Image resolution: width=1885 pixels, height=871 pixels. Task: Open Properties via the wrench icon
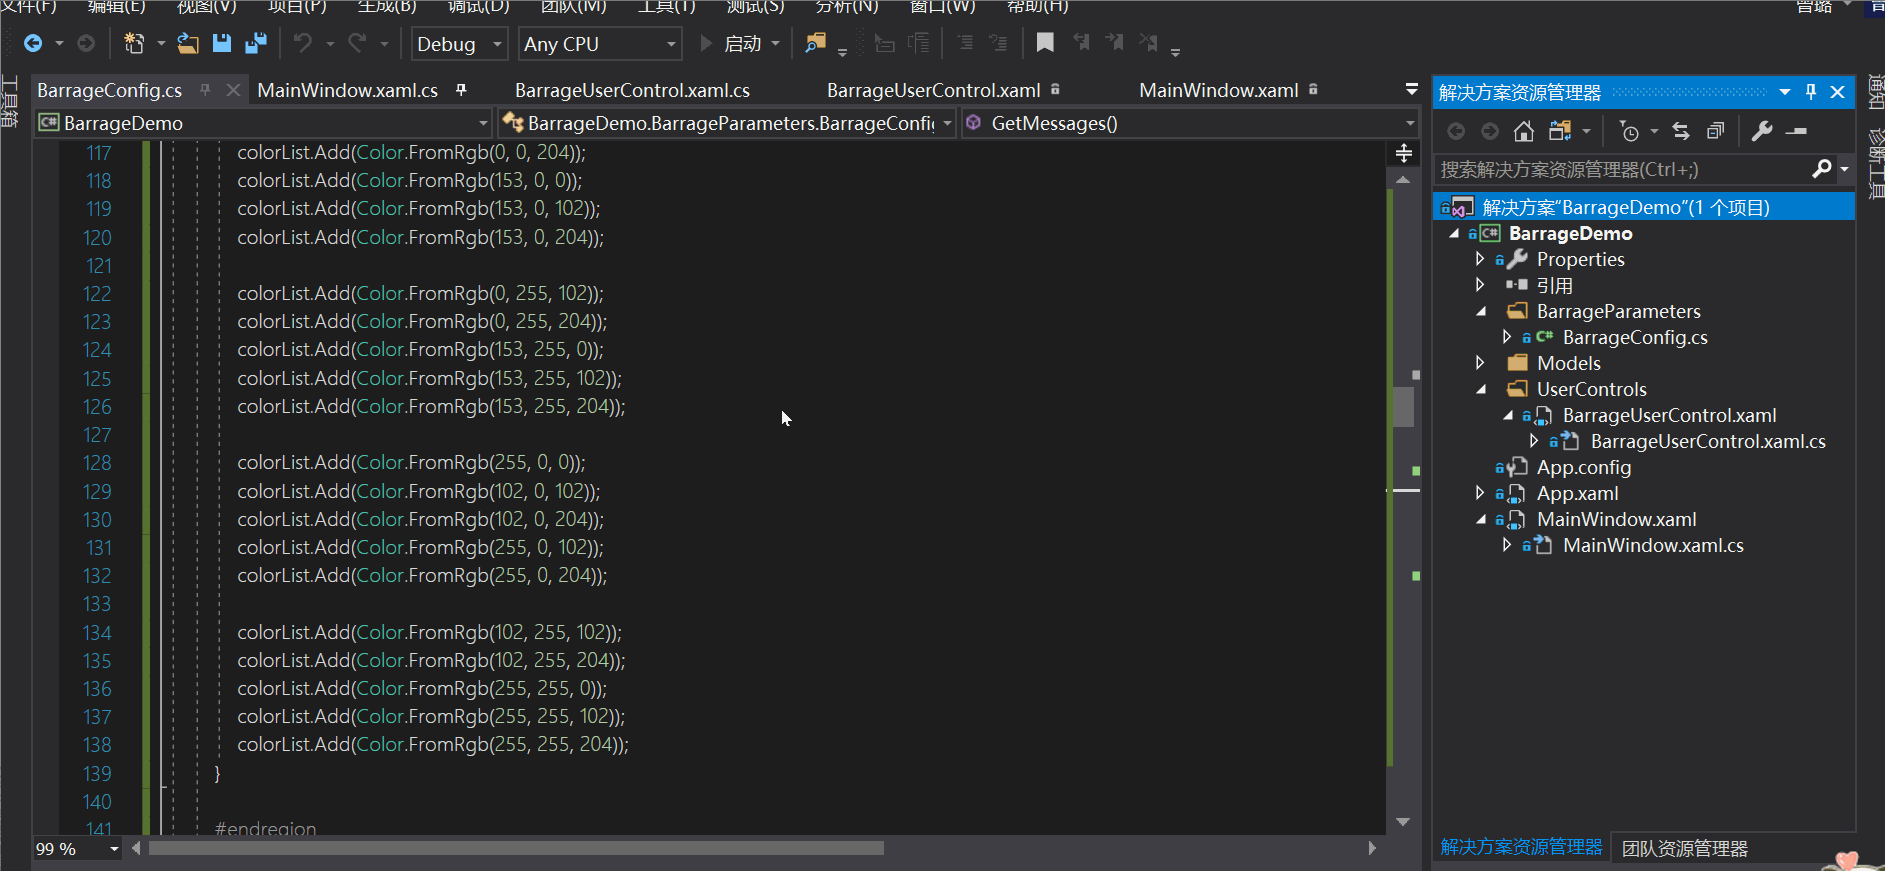coord(1762,131)
